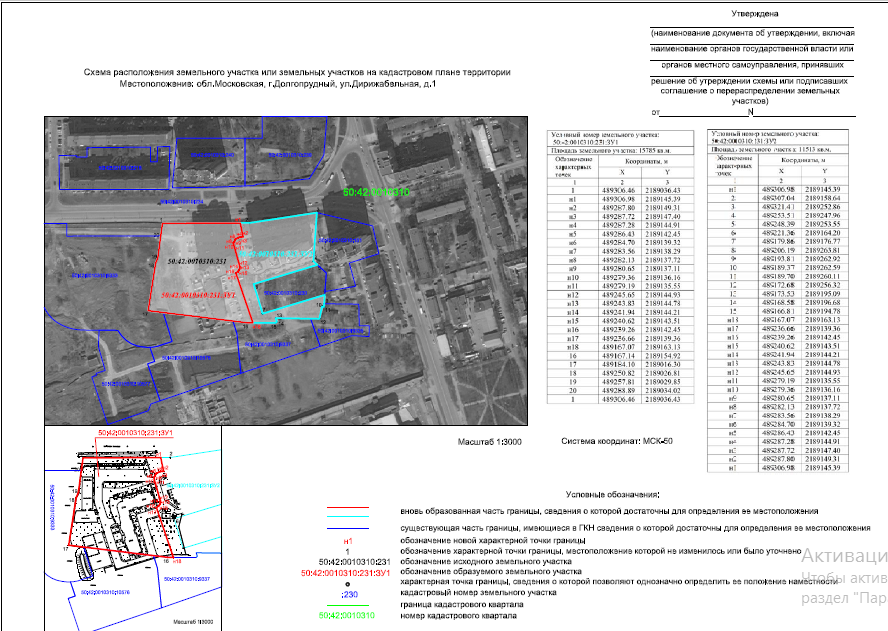Click the blue '50:42:0010310:10576' label in inset plan
This screenshot has width=888, height=631.
(x=105, y=592)
